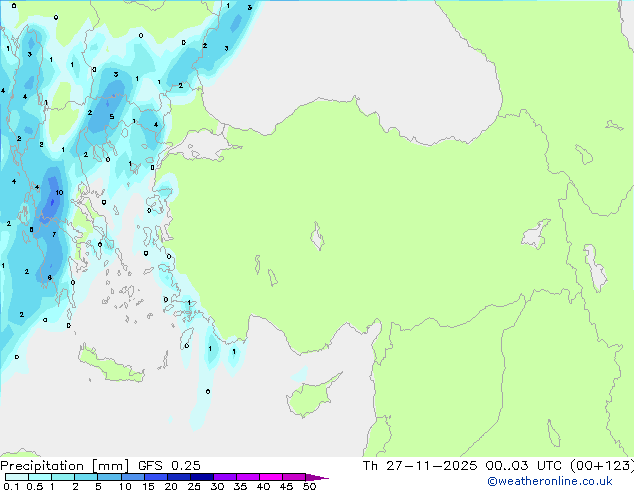Select the 5–10 mm legend swatch
The height and width of the screenshot is (490, 634).
coord(109,477)
